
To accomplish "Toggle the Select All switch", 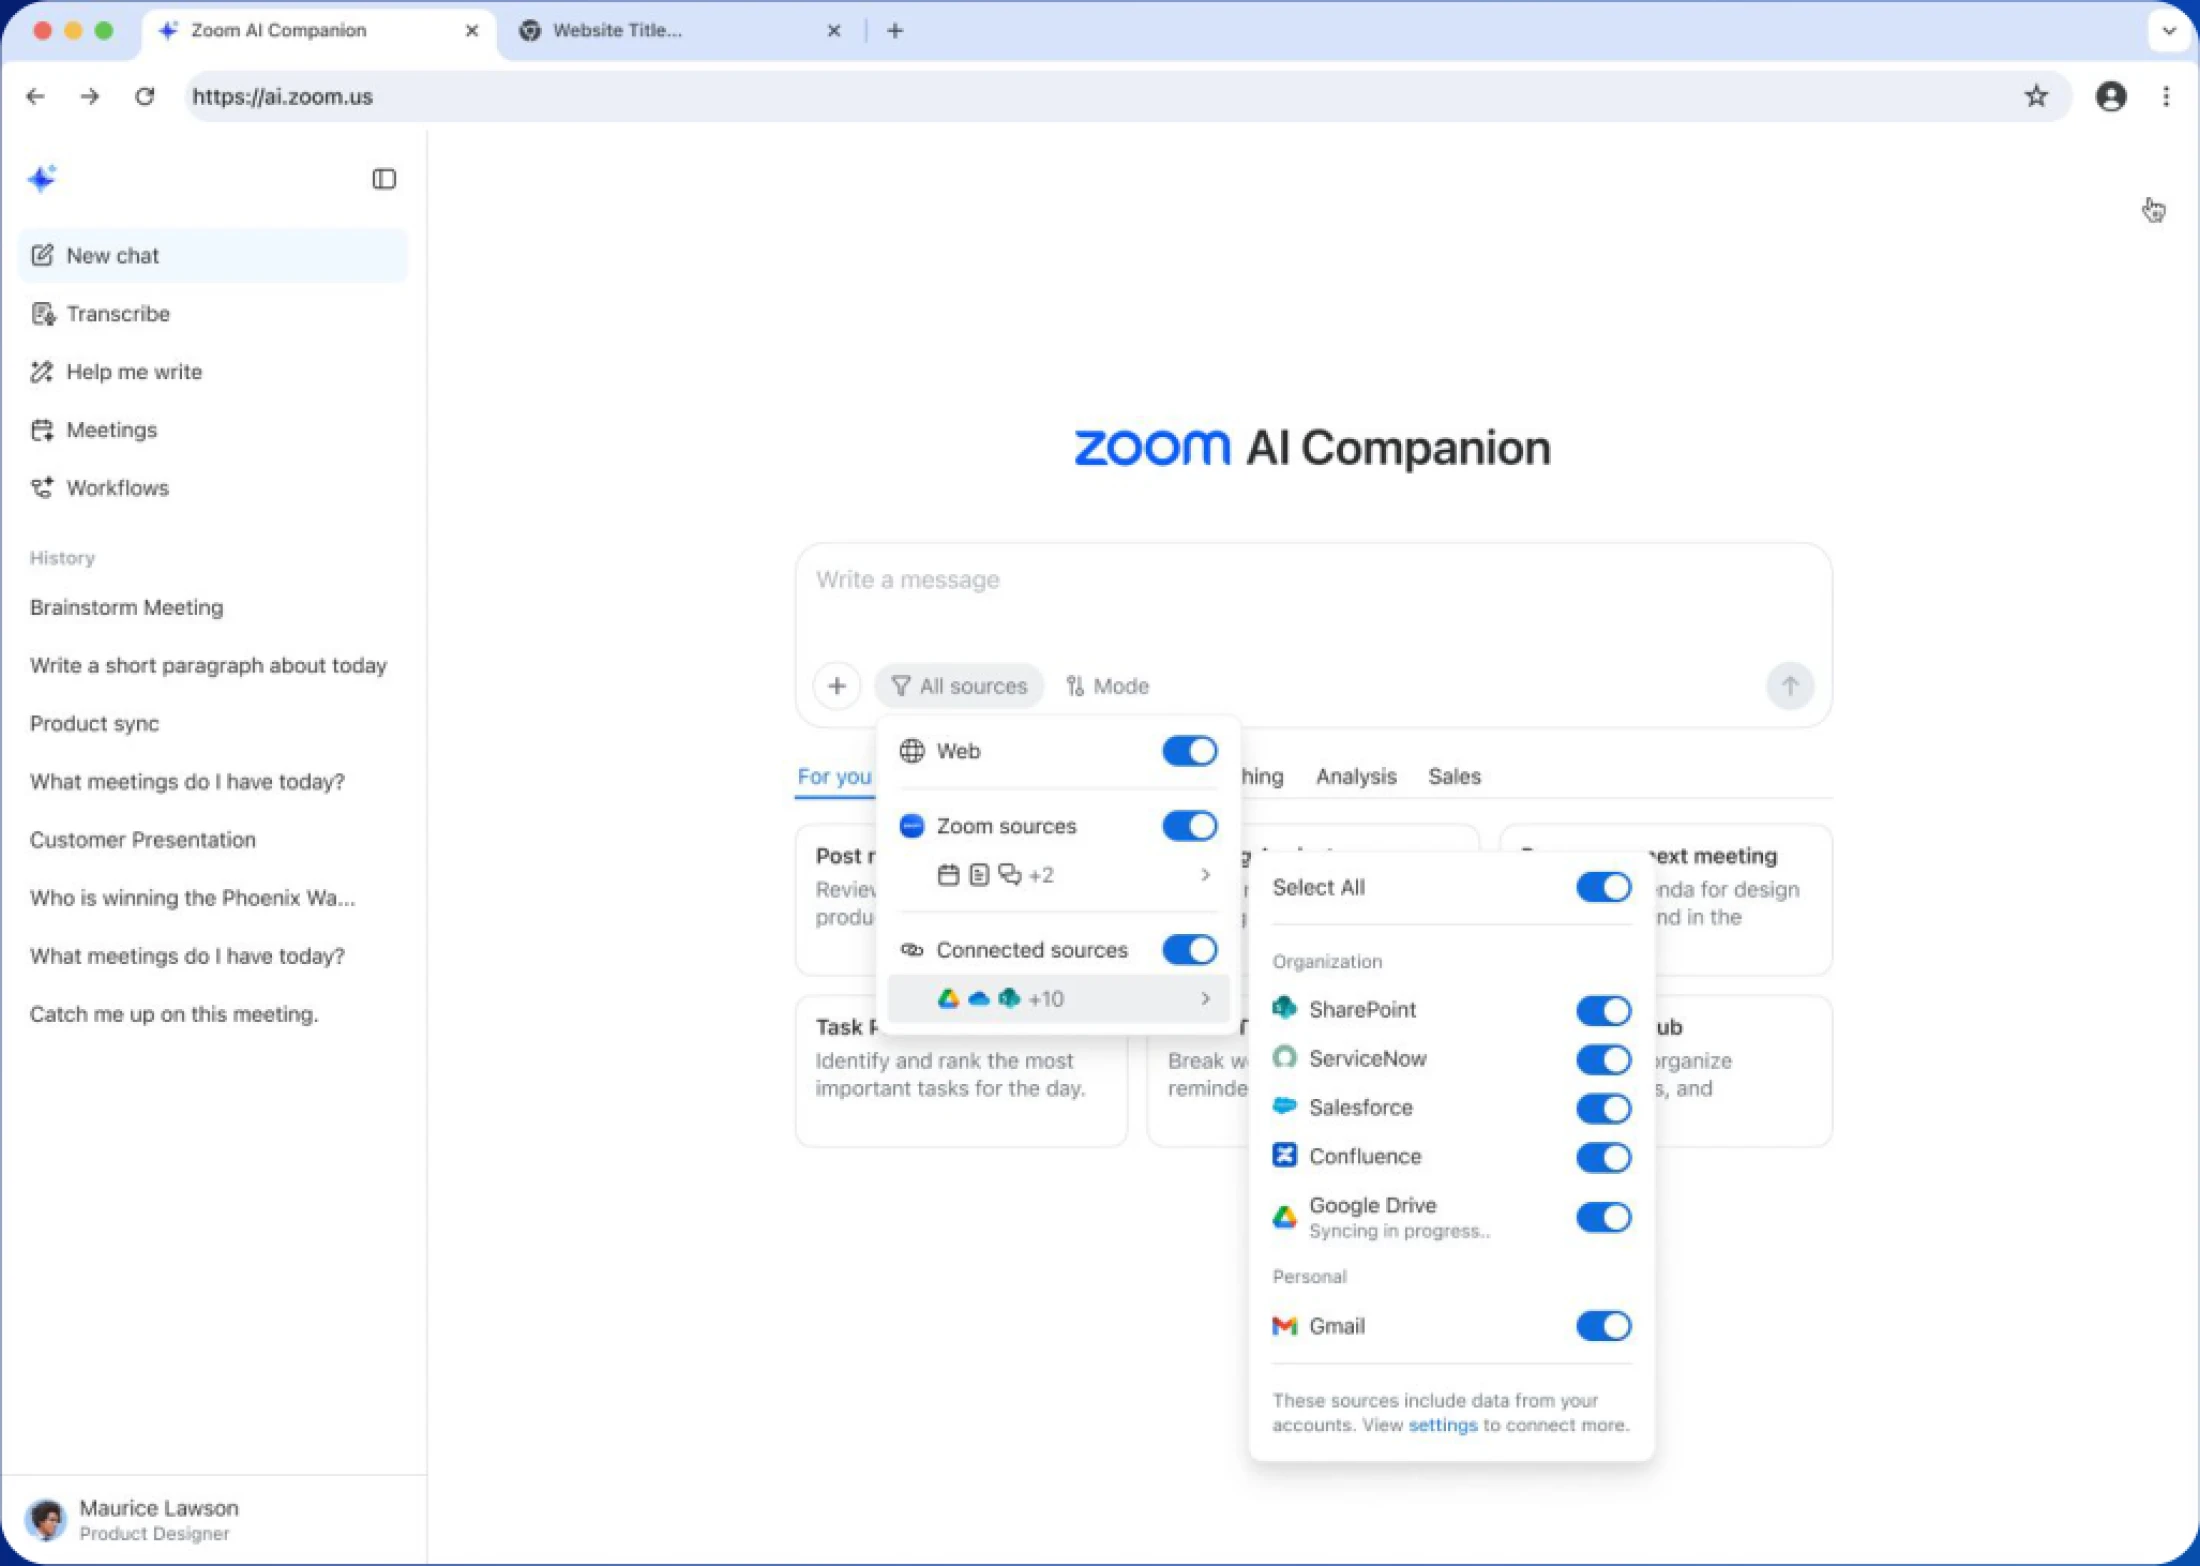I will click(1603, 887).
